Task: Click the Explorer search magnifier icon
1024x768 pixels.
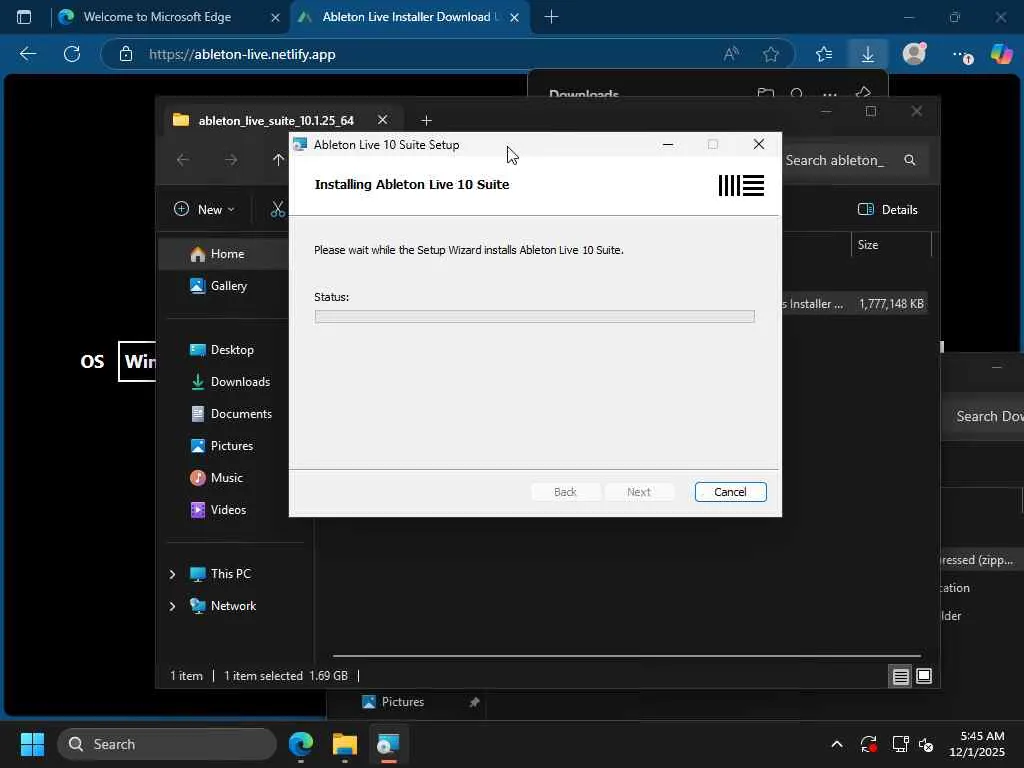Action: pos(910,160)
